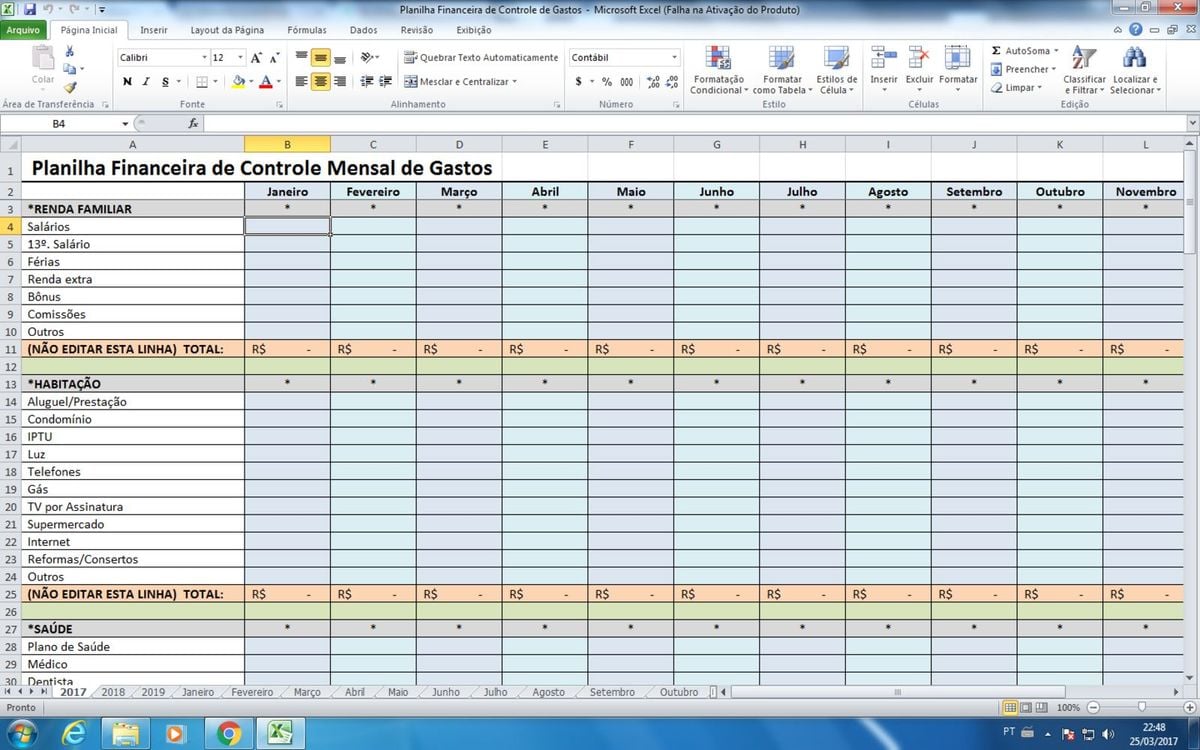Screen dimensions: 1200x750
Task: Click Quebrar Texto Automaticamente button
Action: pos(481,58)
